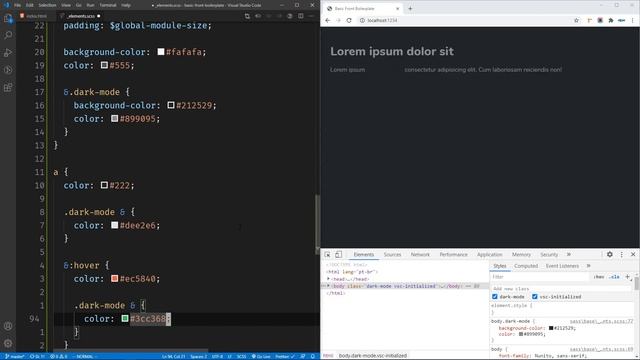Click errors and warnings count in status bar
This screenshot has height=360, width=640.
pos(58,356)
